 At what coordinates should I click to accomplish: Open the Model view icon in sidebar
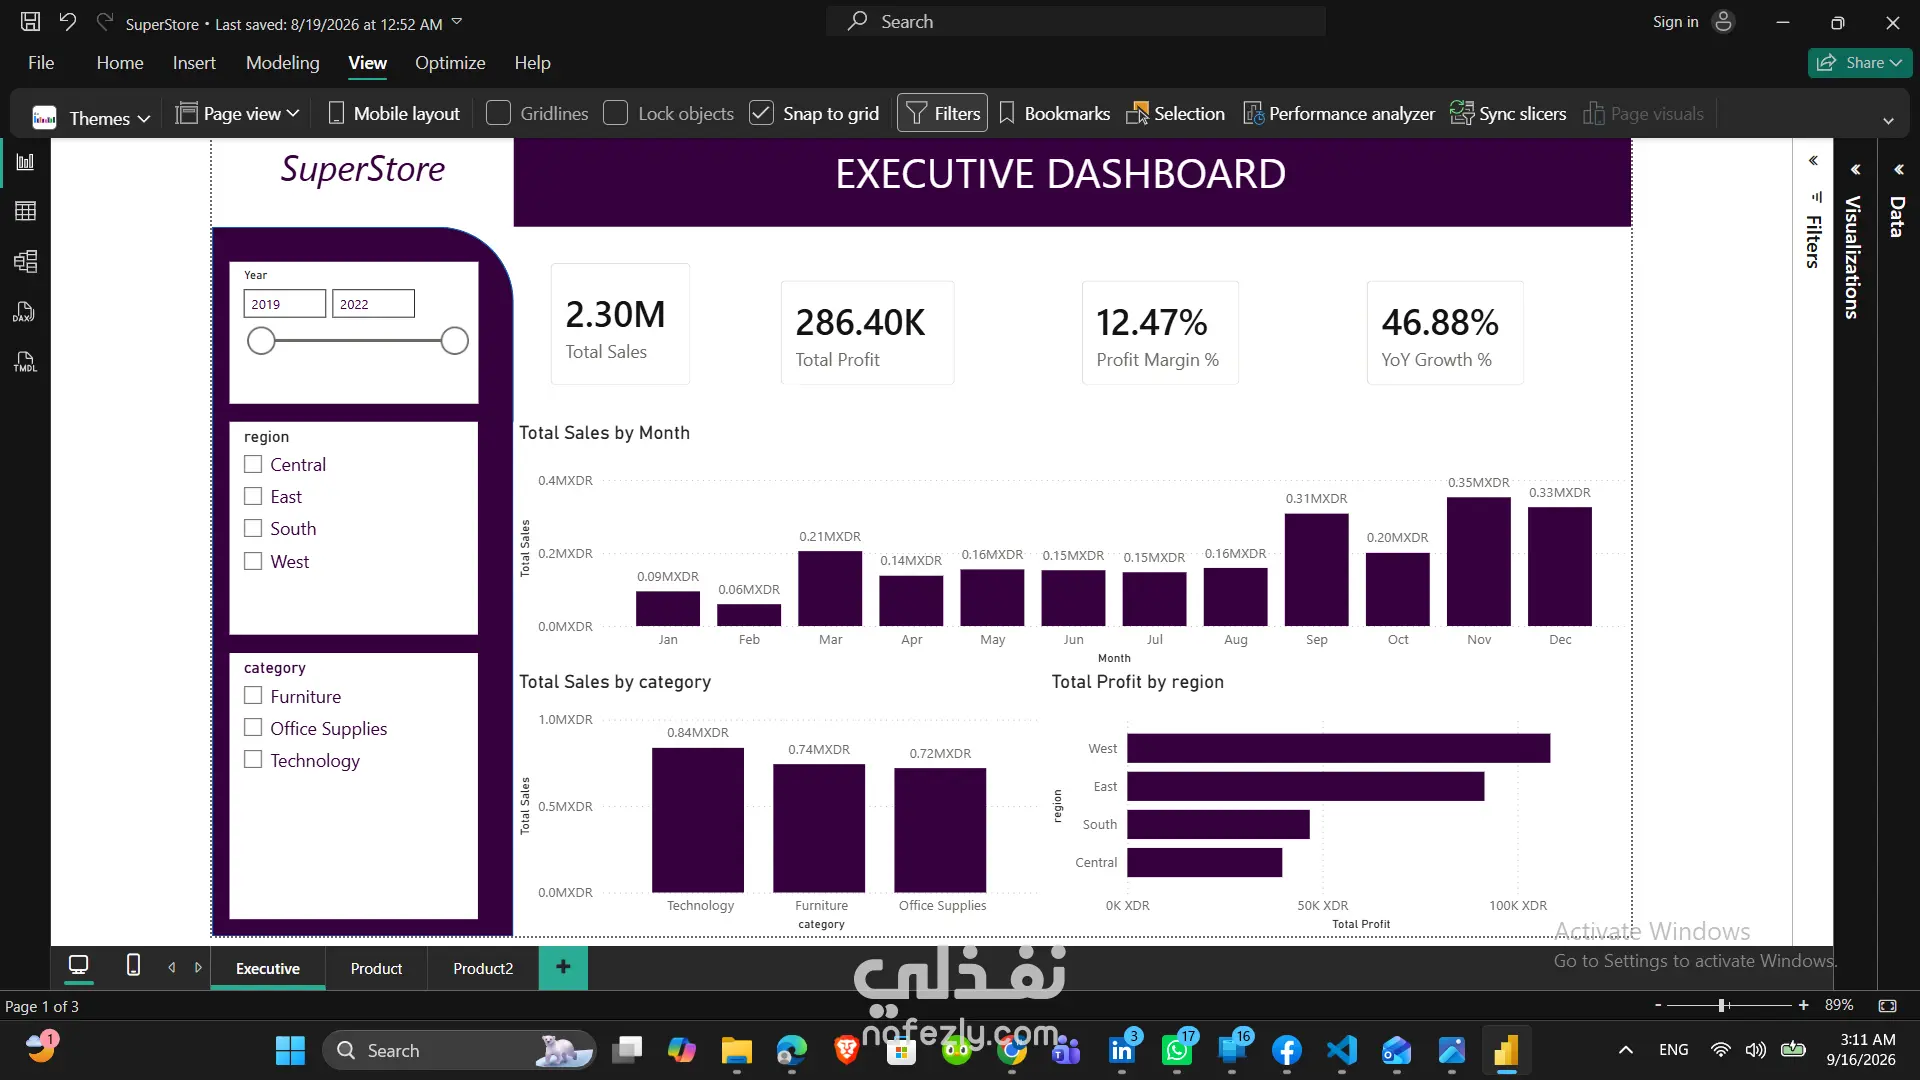click(25, 262)
